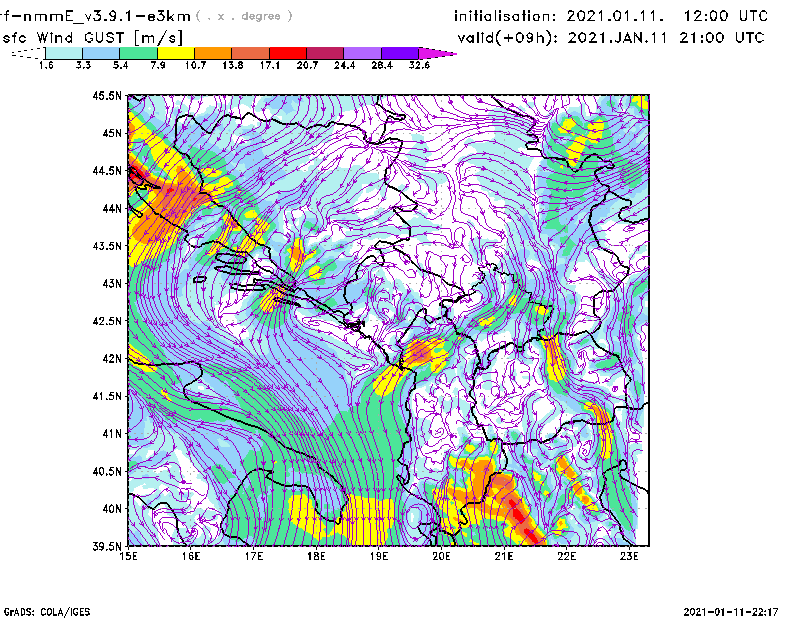Click the light blue legend swatch after 3.3
The image size is (800, 618).
point(101,53)
